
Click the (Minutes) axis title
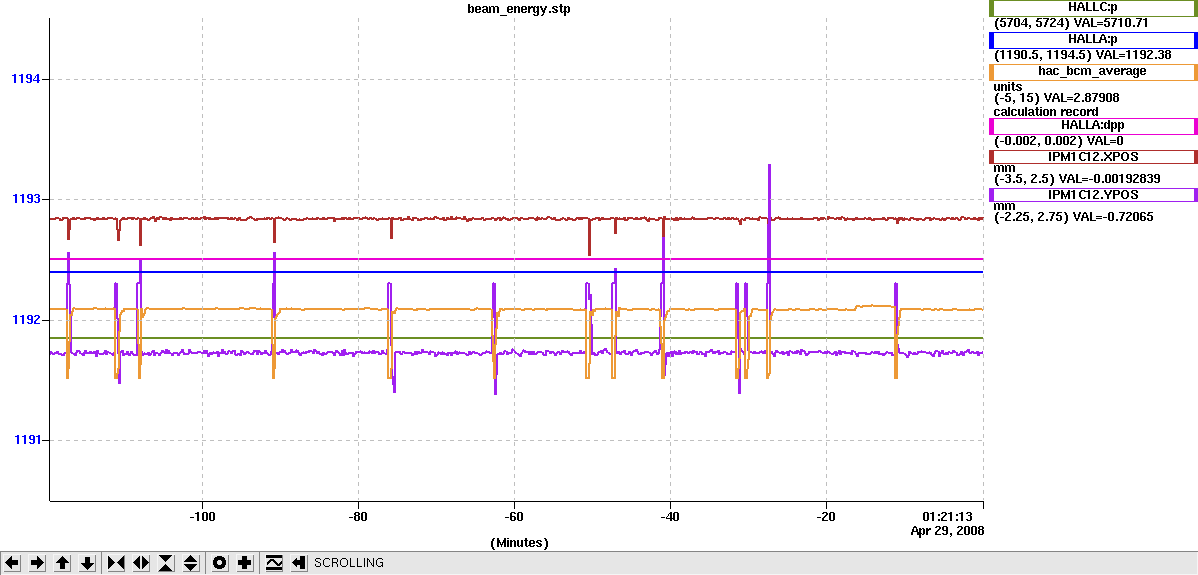(x=519, y=543)
